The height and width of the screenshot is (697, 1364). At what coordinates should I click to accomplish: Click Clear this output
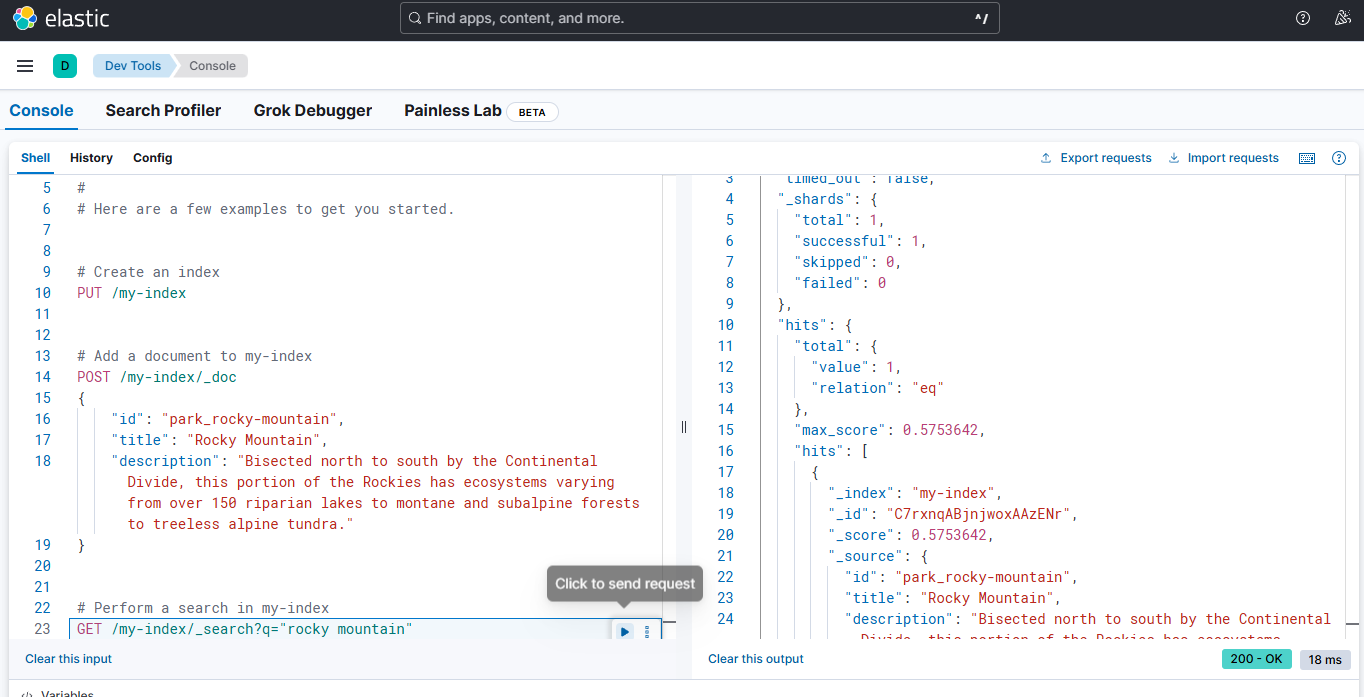756,659
